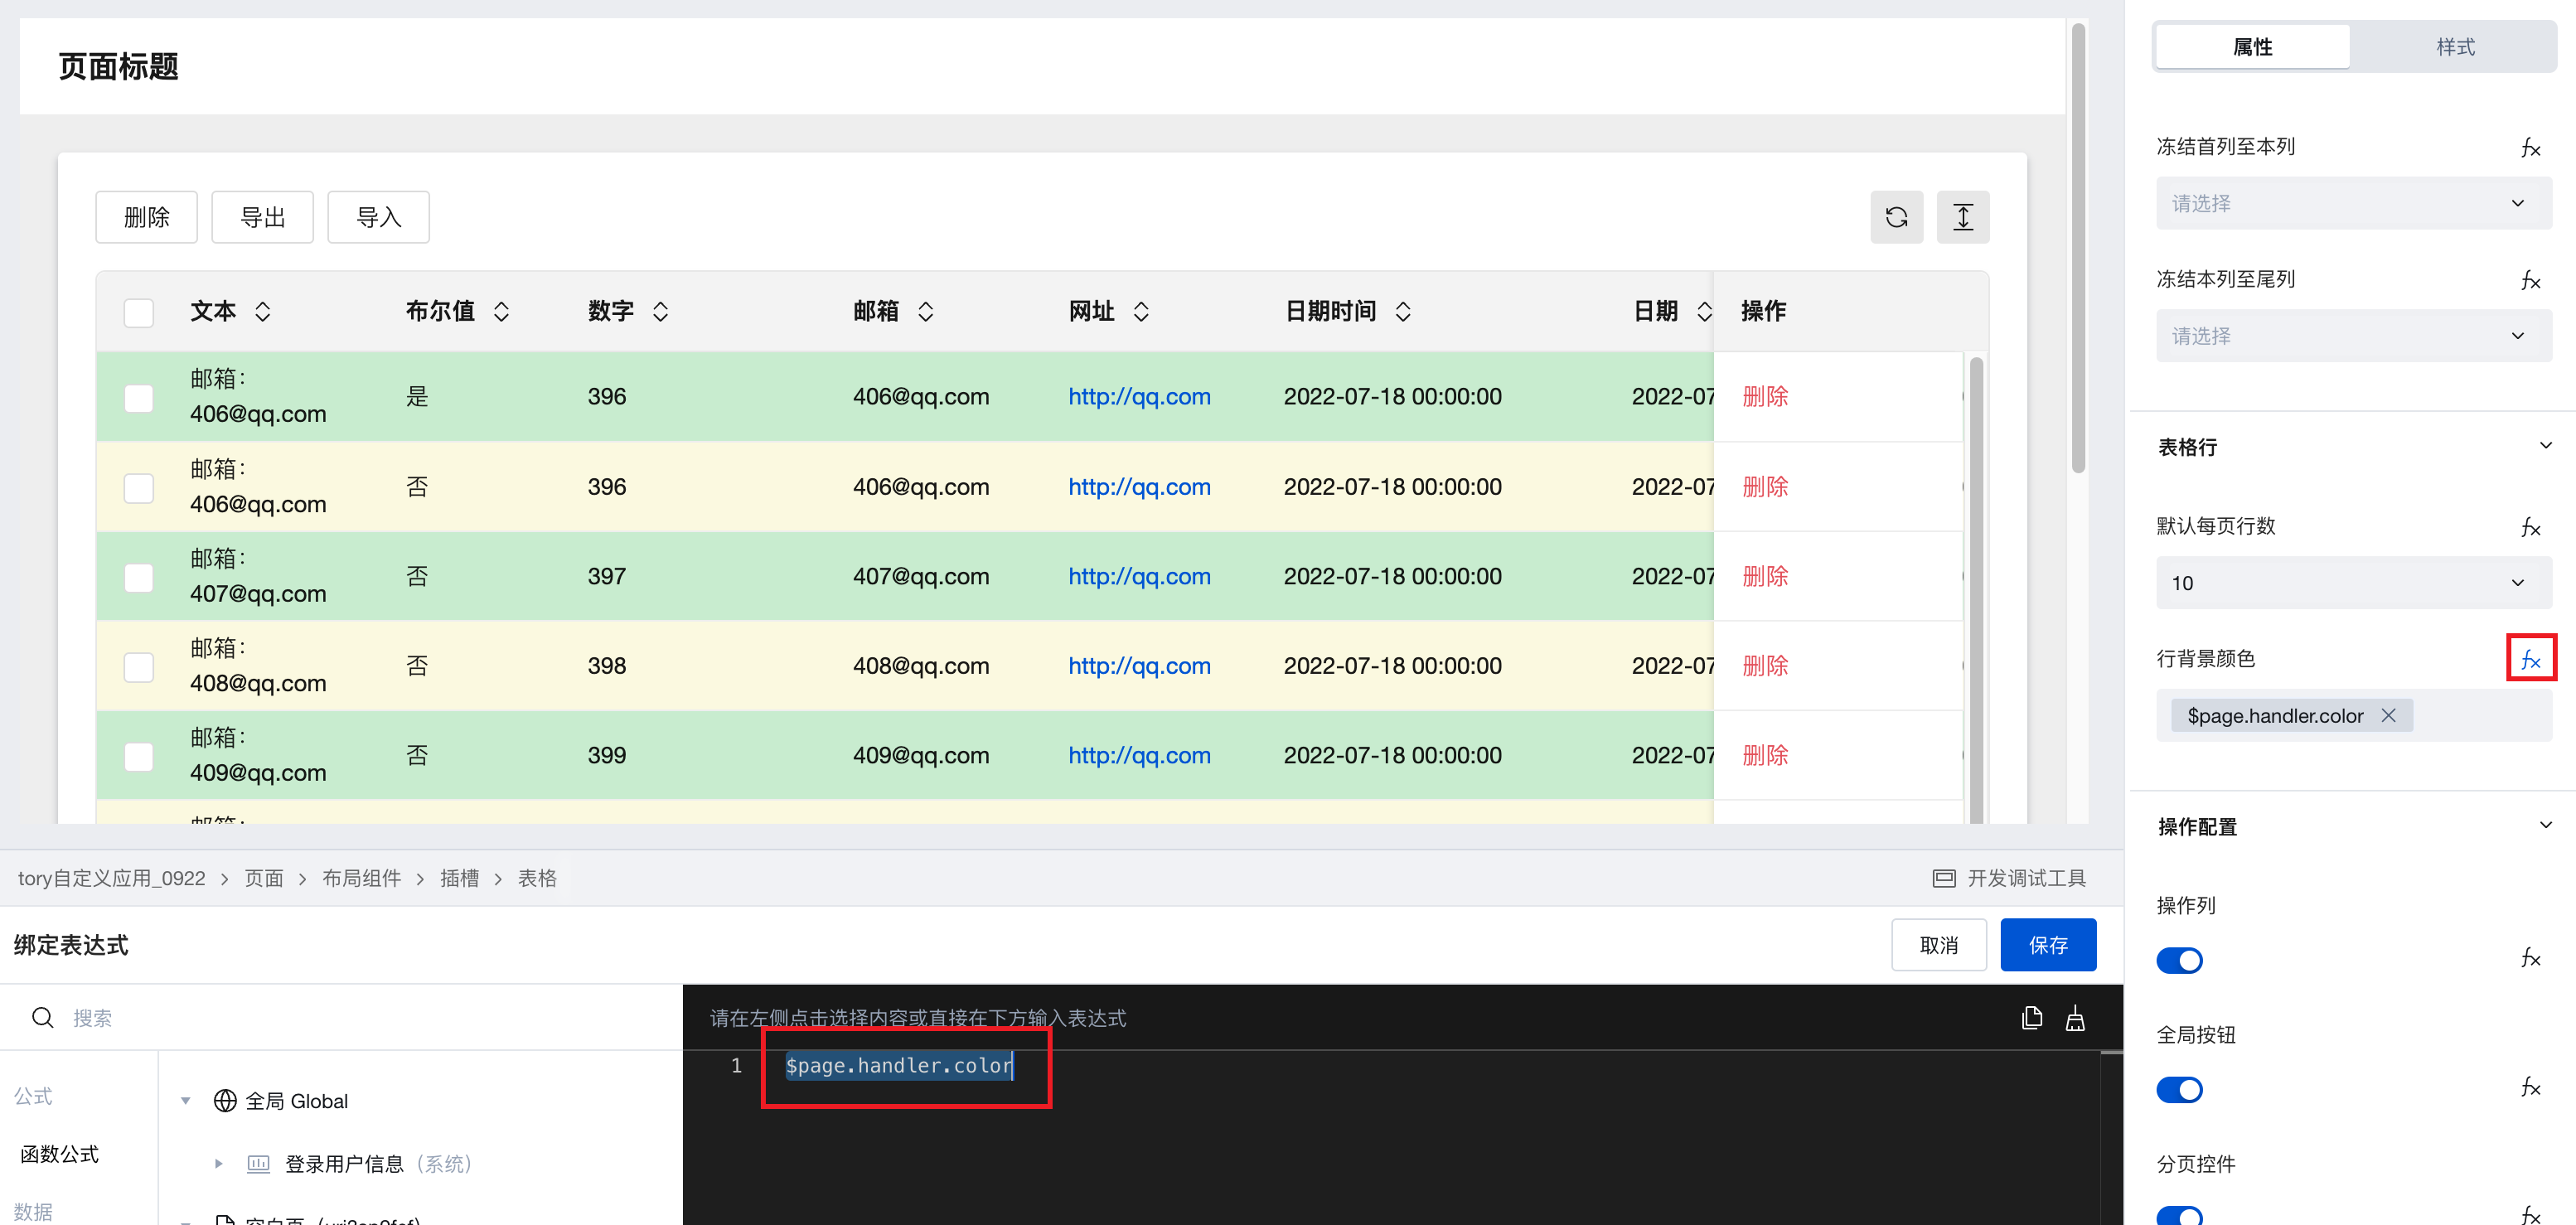Switch to the 样式 tab

pos(2454,47)
